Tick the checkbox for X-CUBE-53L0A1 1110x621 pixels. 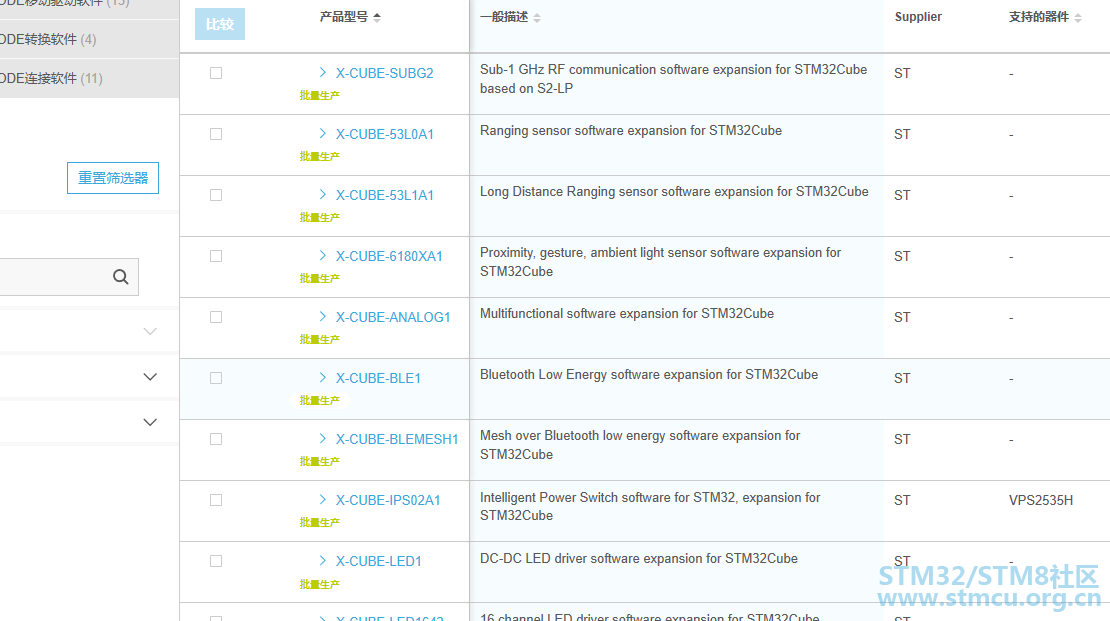point(216,134)
